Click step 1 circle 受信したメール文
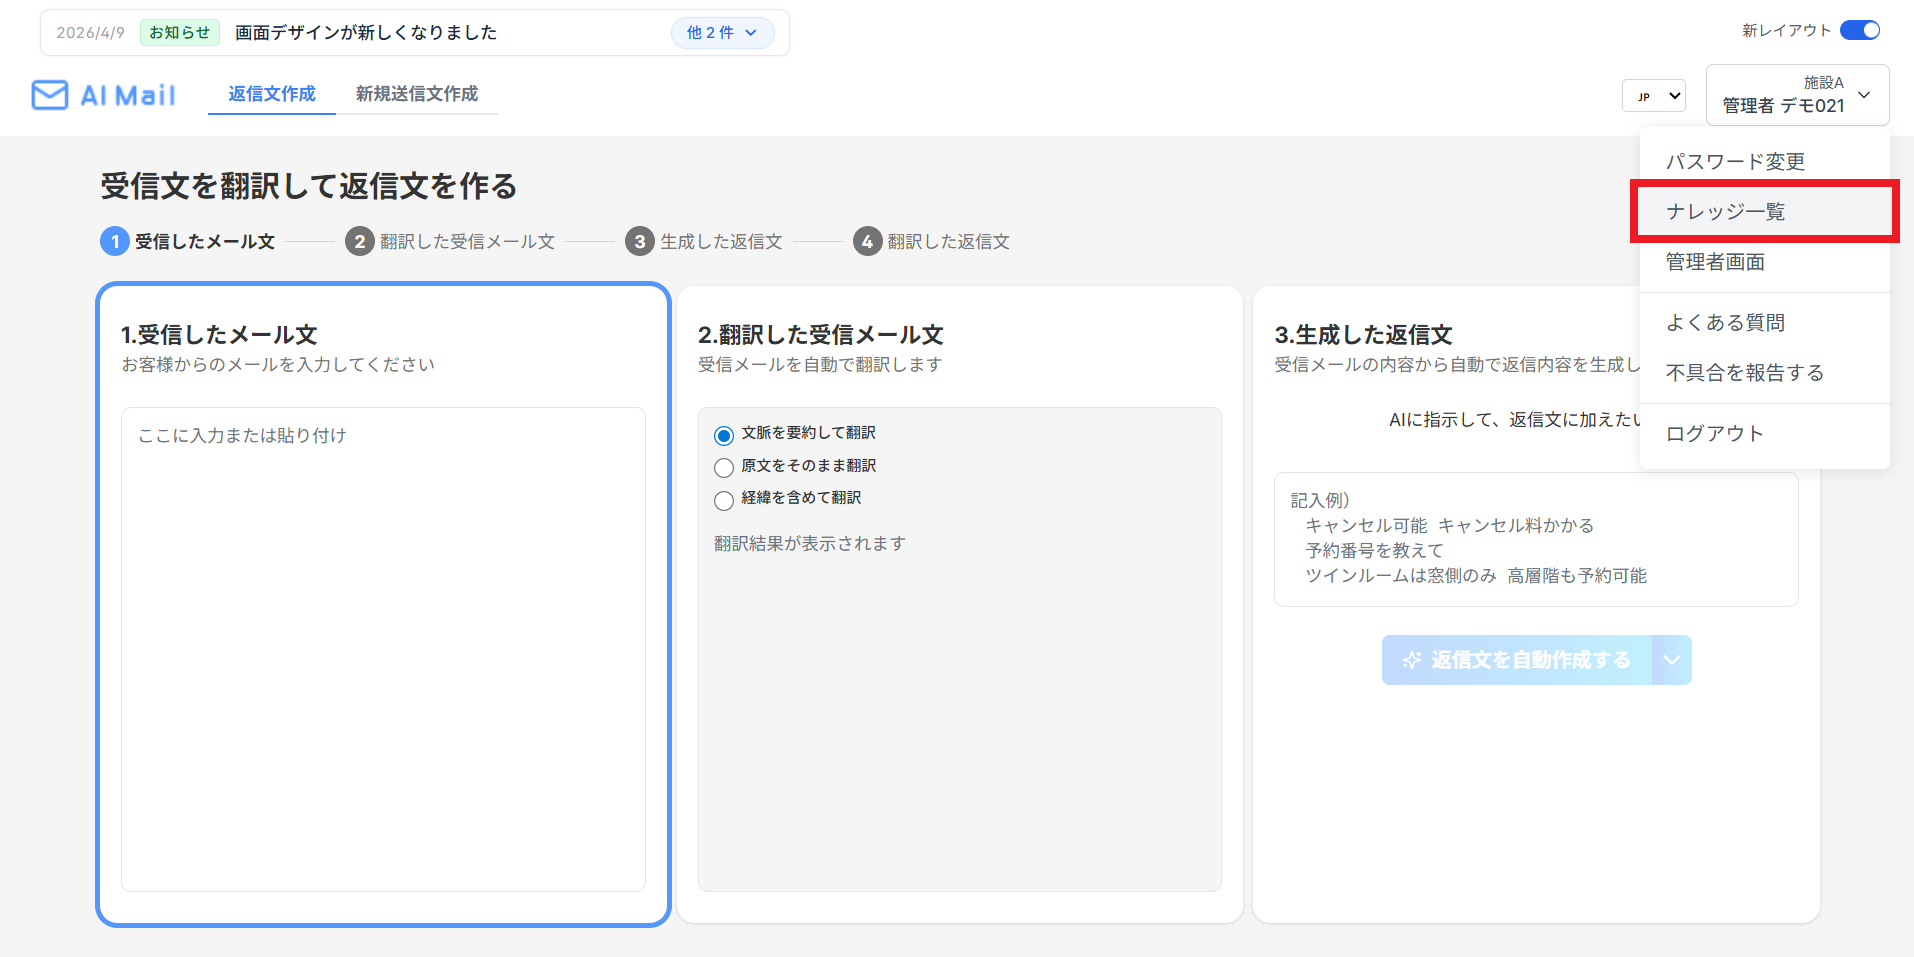 coord(115,241)
